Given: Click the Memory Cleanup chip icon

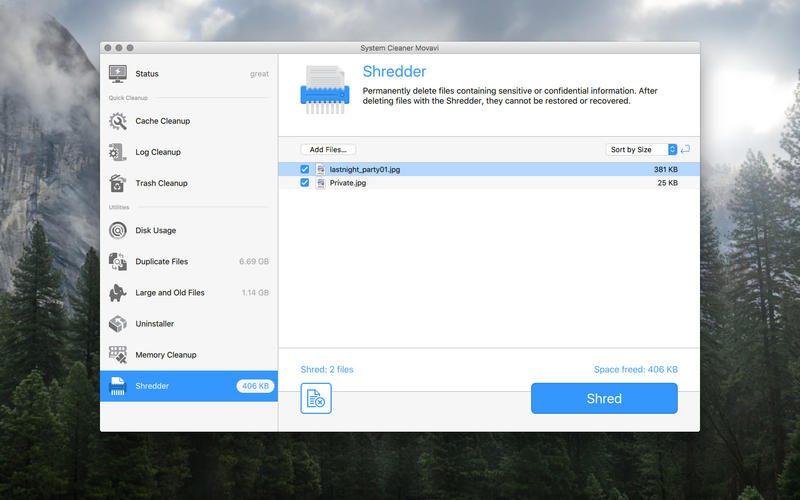Looking at the screenshot, I should pyautogui.click(x=117, y=355).
